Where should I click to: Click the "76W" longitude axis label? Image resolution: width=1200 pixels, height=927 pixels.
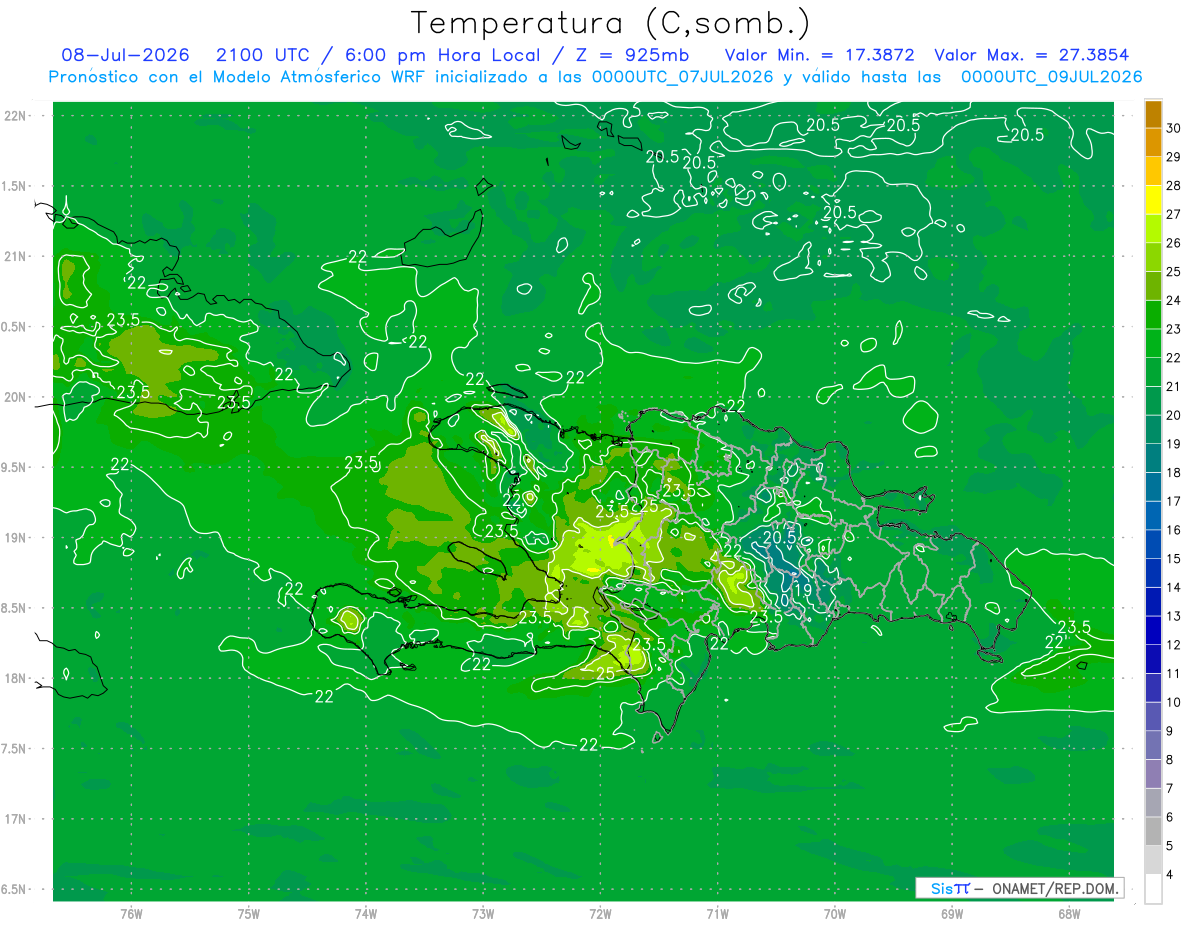click(131, 914)
